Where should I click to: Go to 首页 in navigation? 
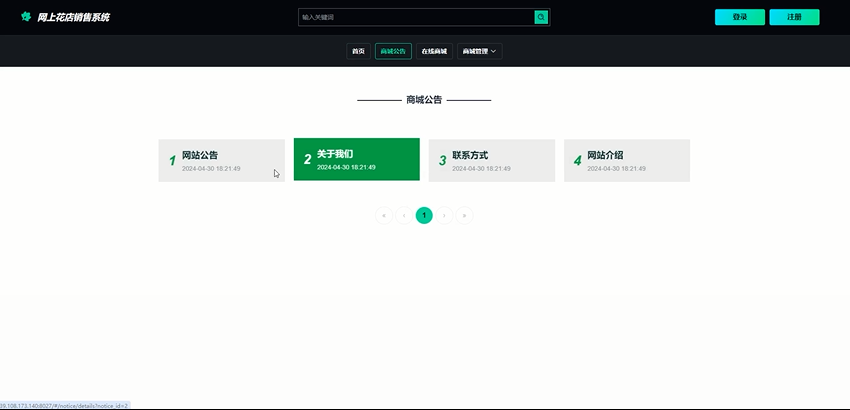coord(358,52)
